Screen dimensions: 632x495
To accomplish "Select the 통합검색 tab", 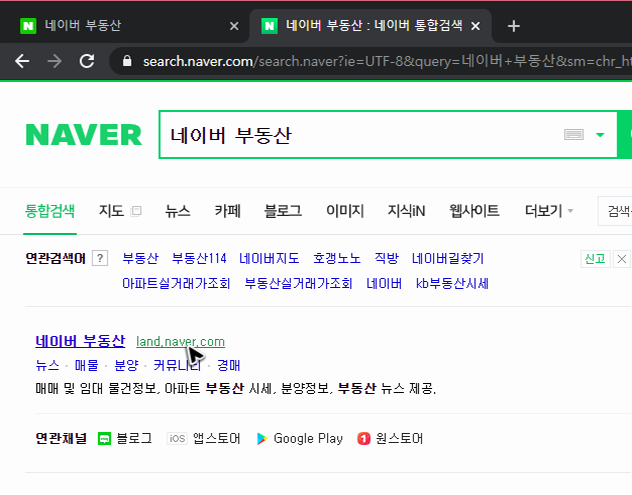I will pyautogui.click(x=50, y=211).
